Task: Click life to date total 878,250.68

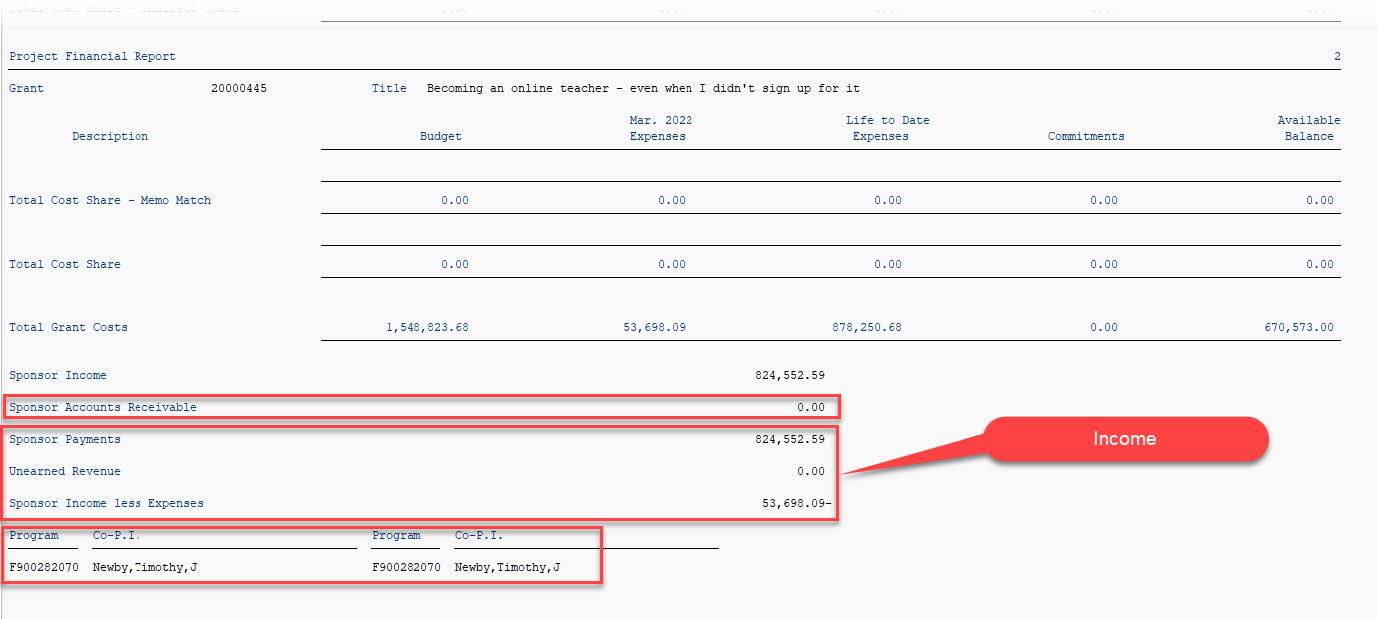Action: 867,327
